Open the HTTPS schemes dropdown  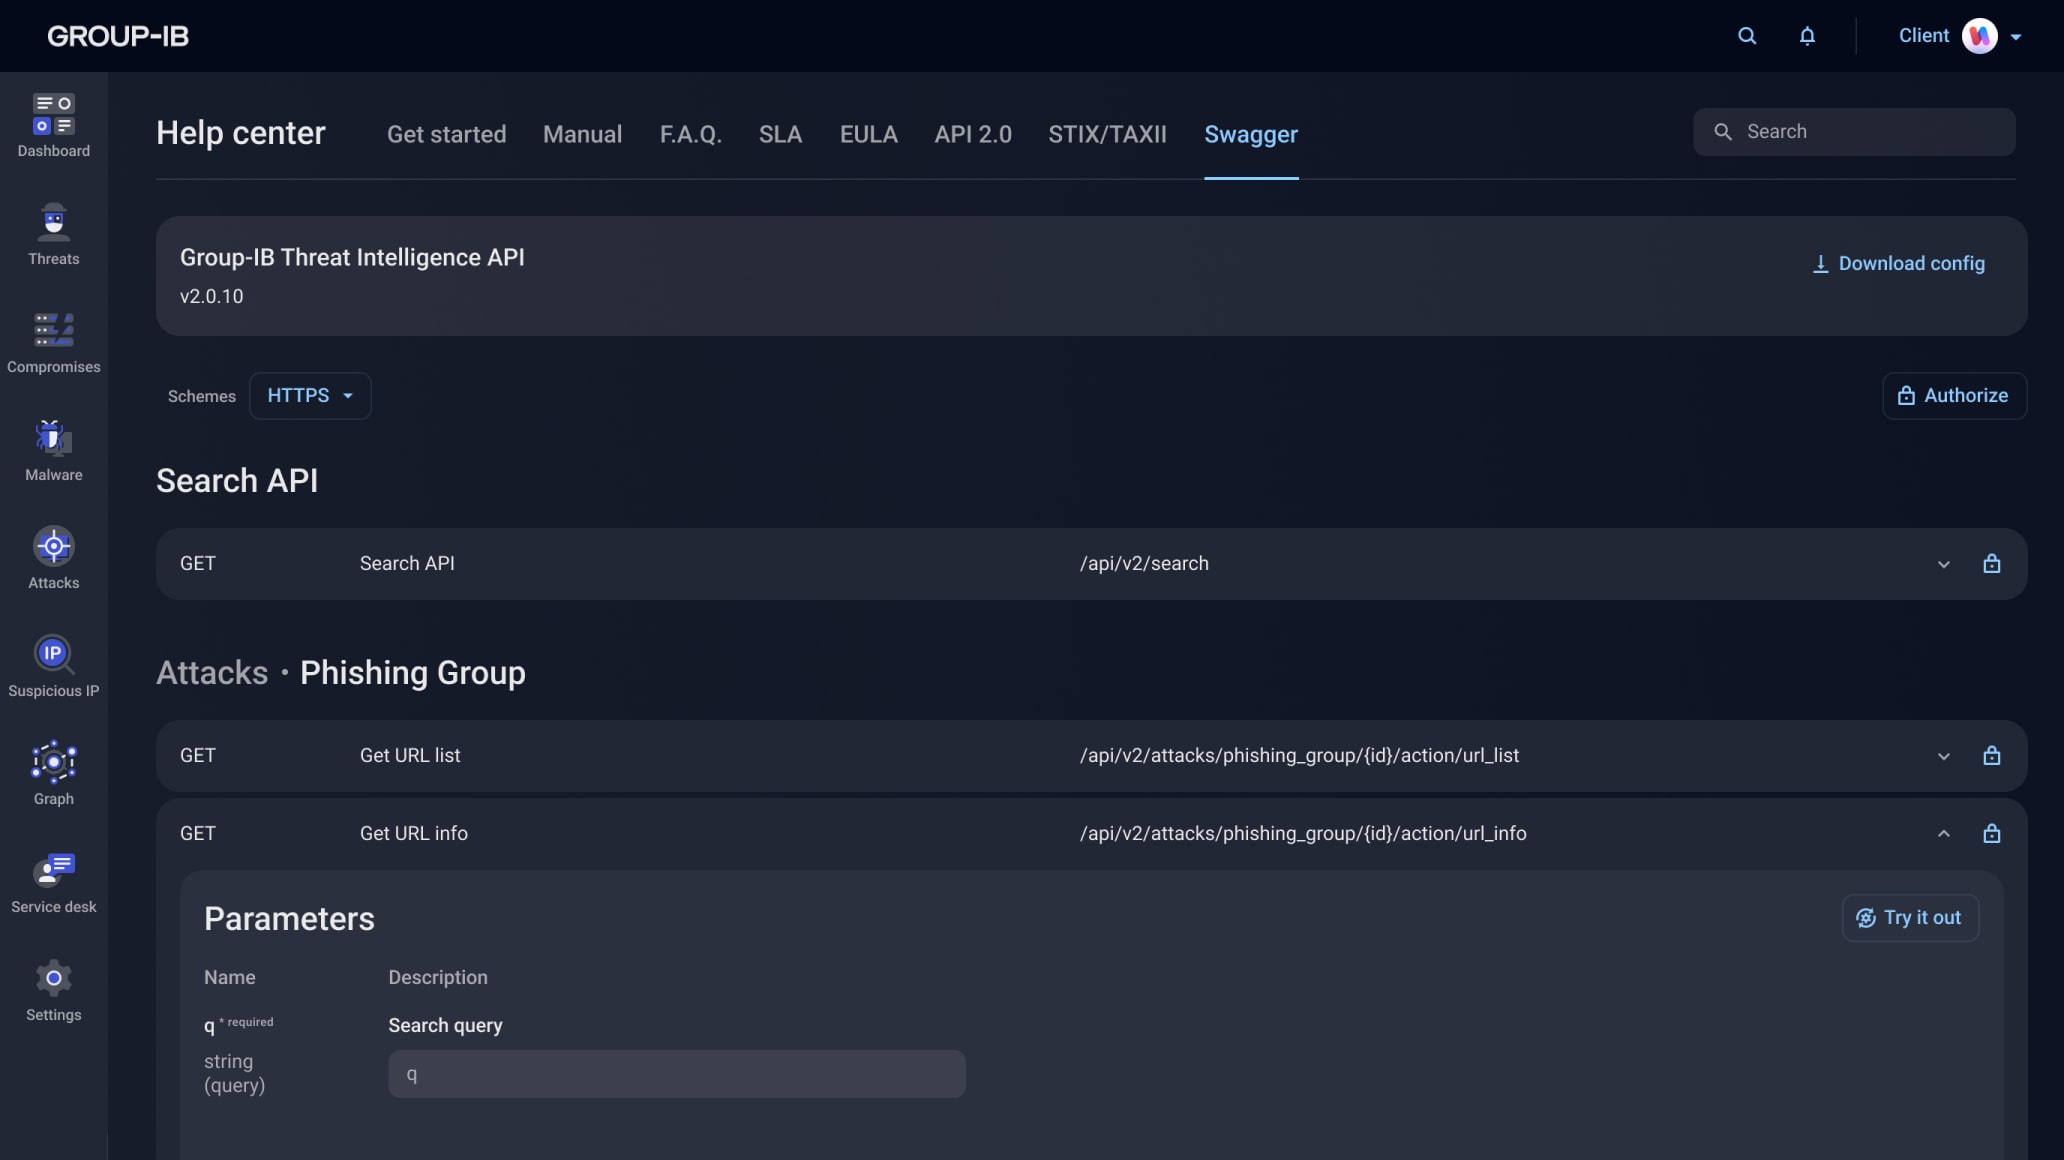pos(310,396)
